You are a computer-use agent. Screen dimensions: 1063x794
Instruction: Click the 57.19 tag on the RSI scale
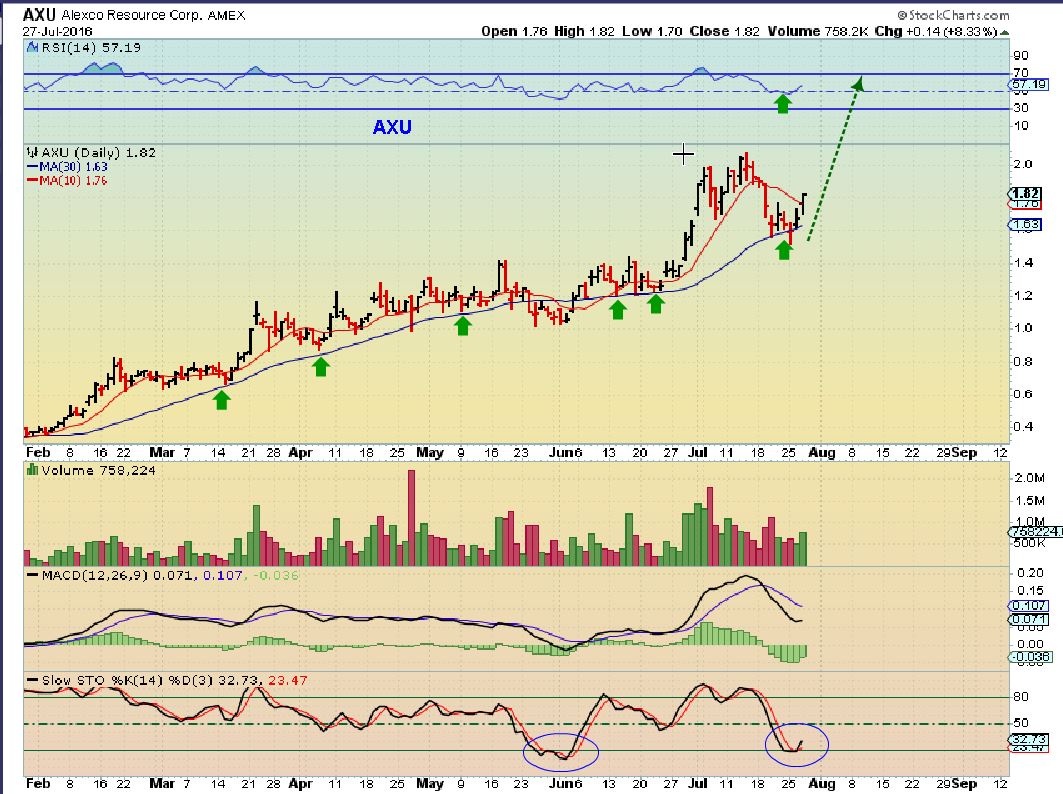(x=1028, y=85)
